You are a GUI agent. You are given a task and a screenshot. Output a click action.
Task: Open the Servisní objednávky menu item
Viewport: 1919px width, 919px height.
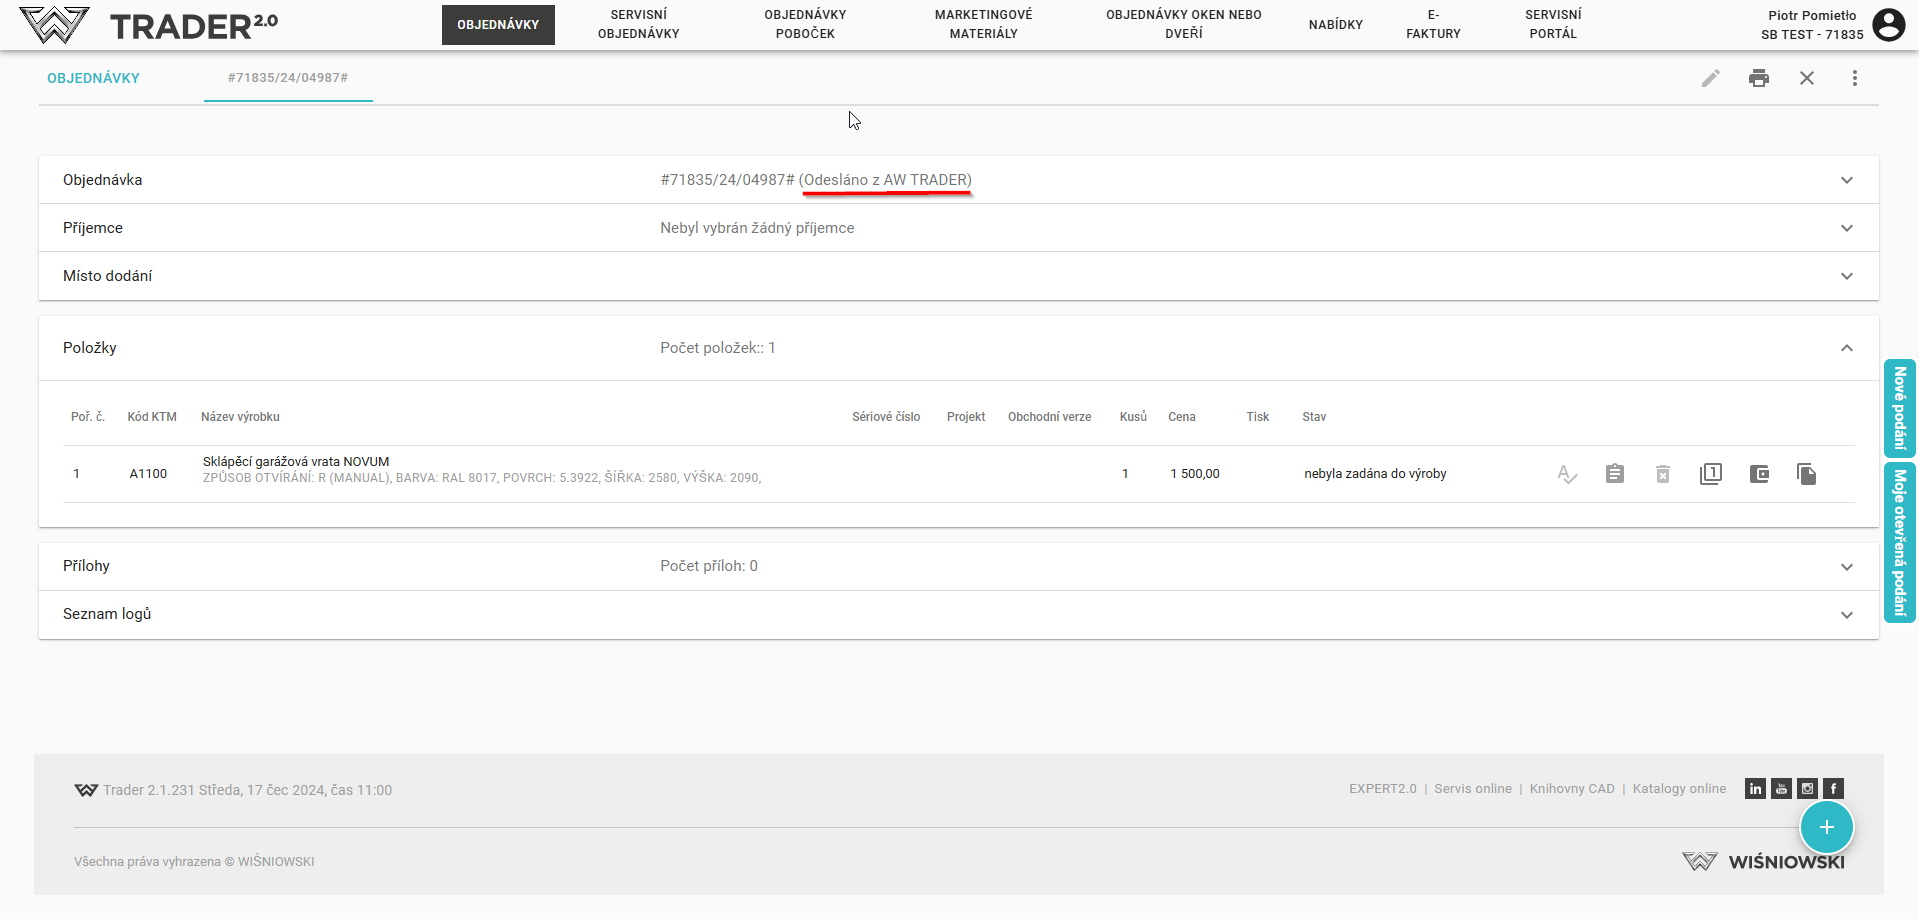(638, 24)
